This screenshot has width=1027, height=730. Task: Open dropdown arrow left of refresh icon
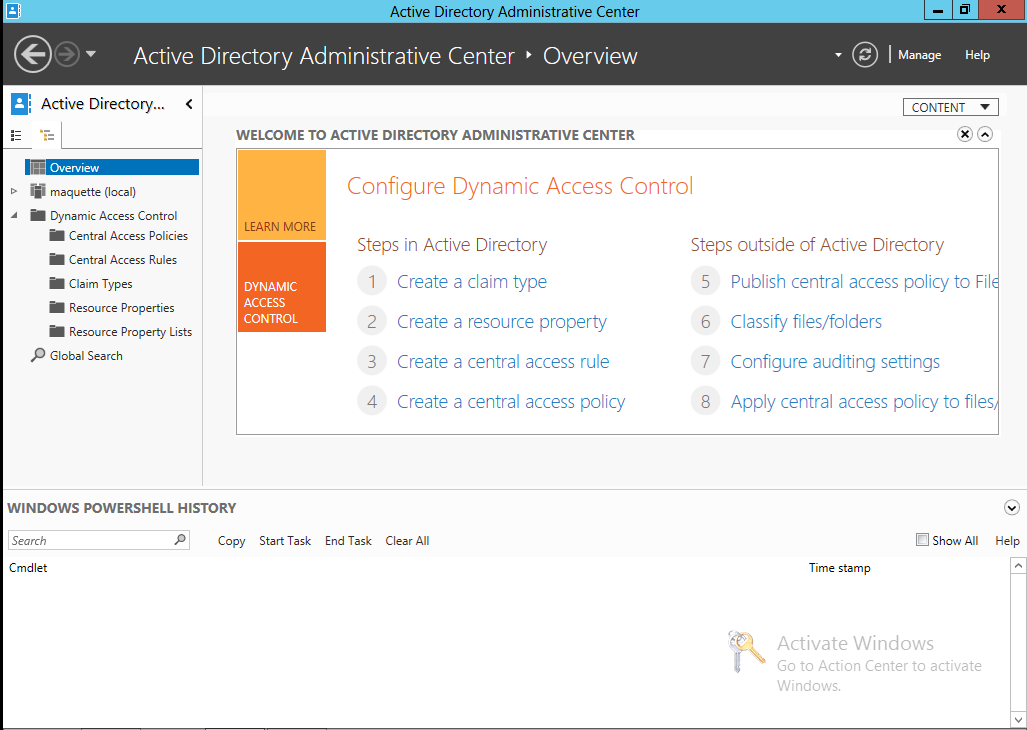[838, 55]
